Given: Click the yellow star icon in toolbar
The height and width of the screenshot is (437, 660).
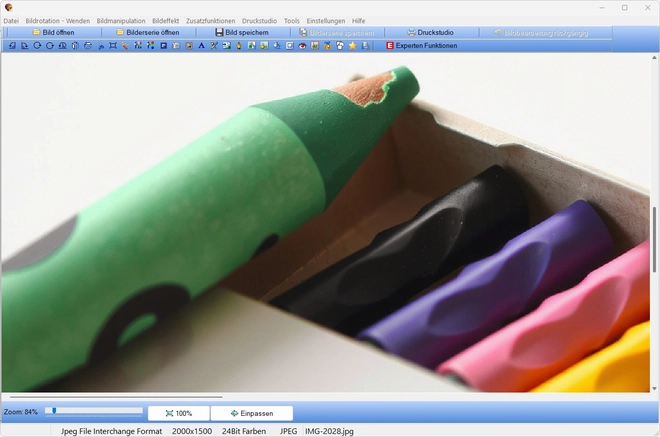Looking at the screenshot, I should (352, 46).
